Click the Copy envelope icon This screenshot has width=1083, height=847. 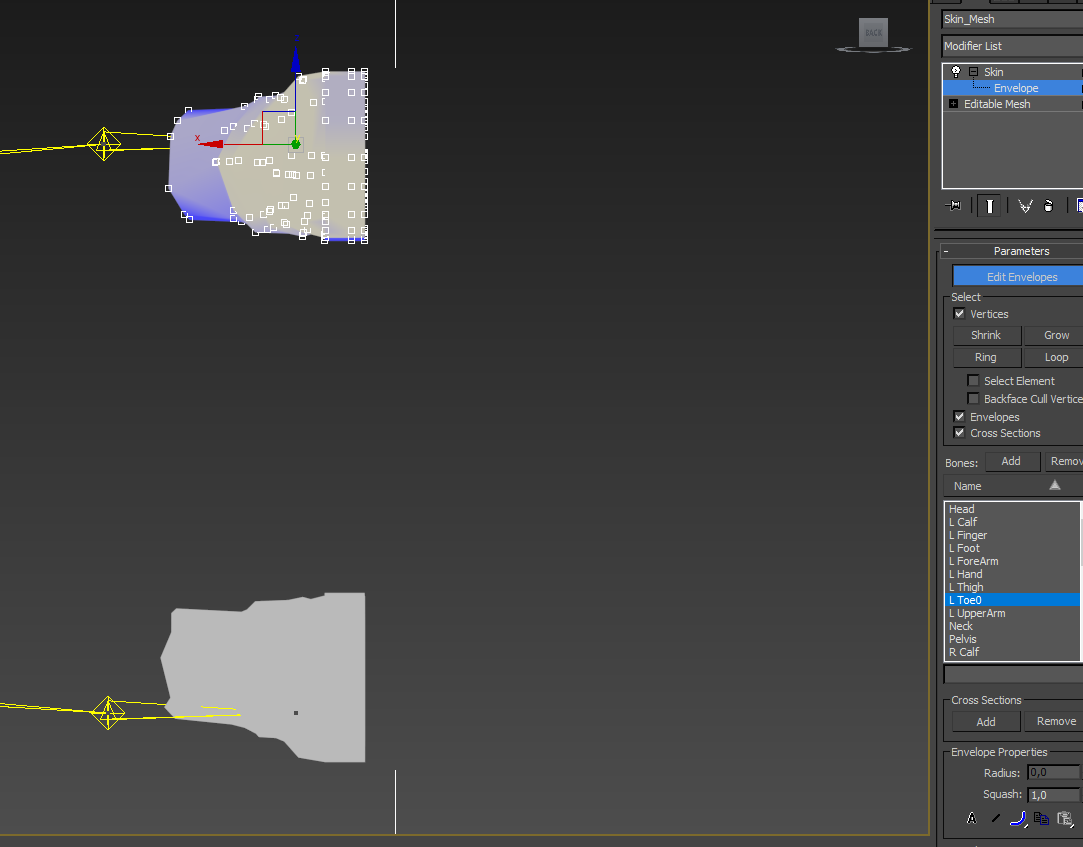pos(1041,818)
